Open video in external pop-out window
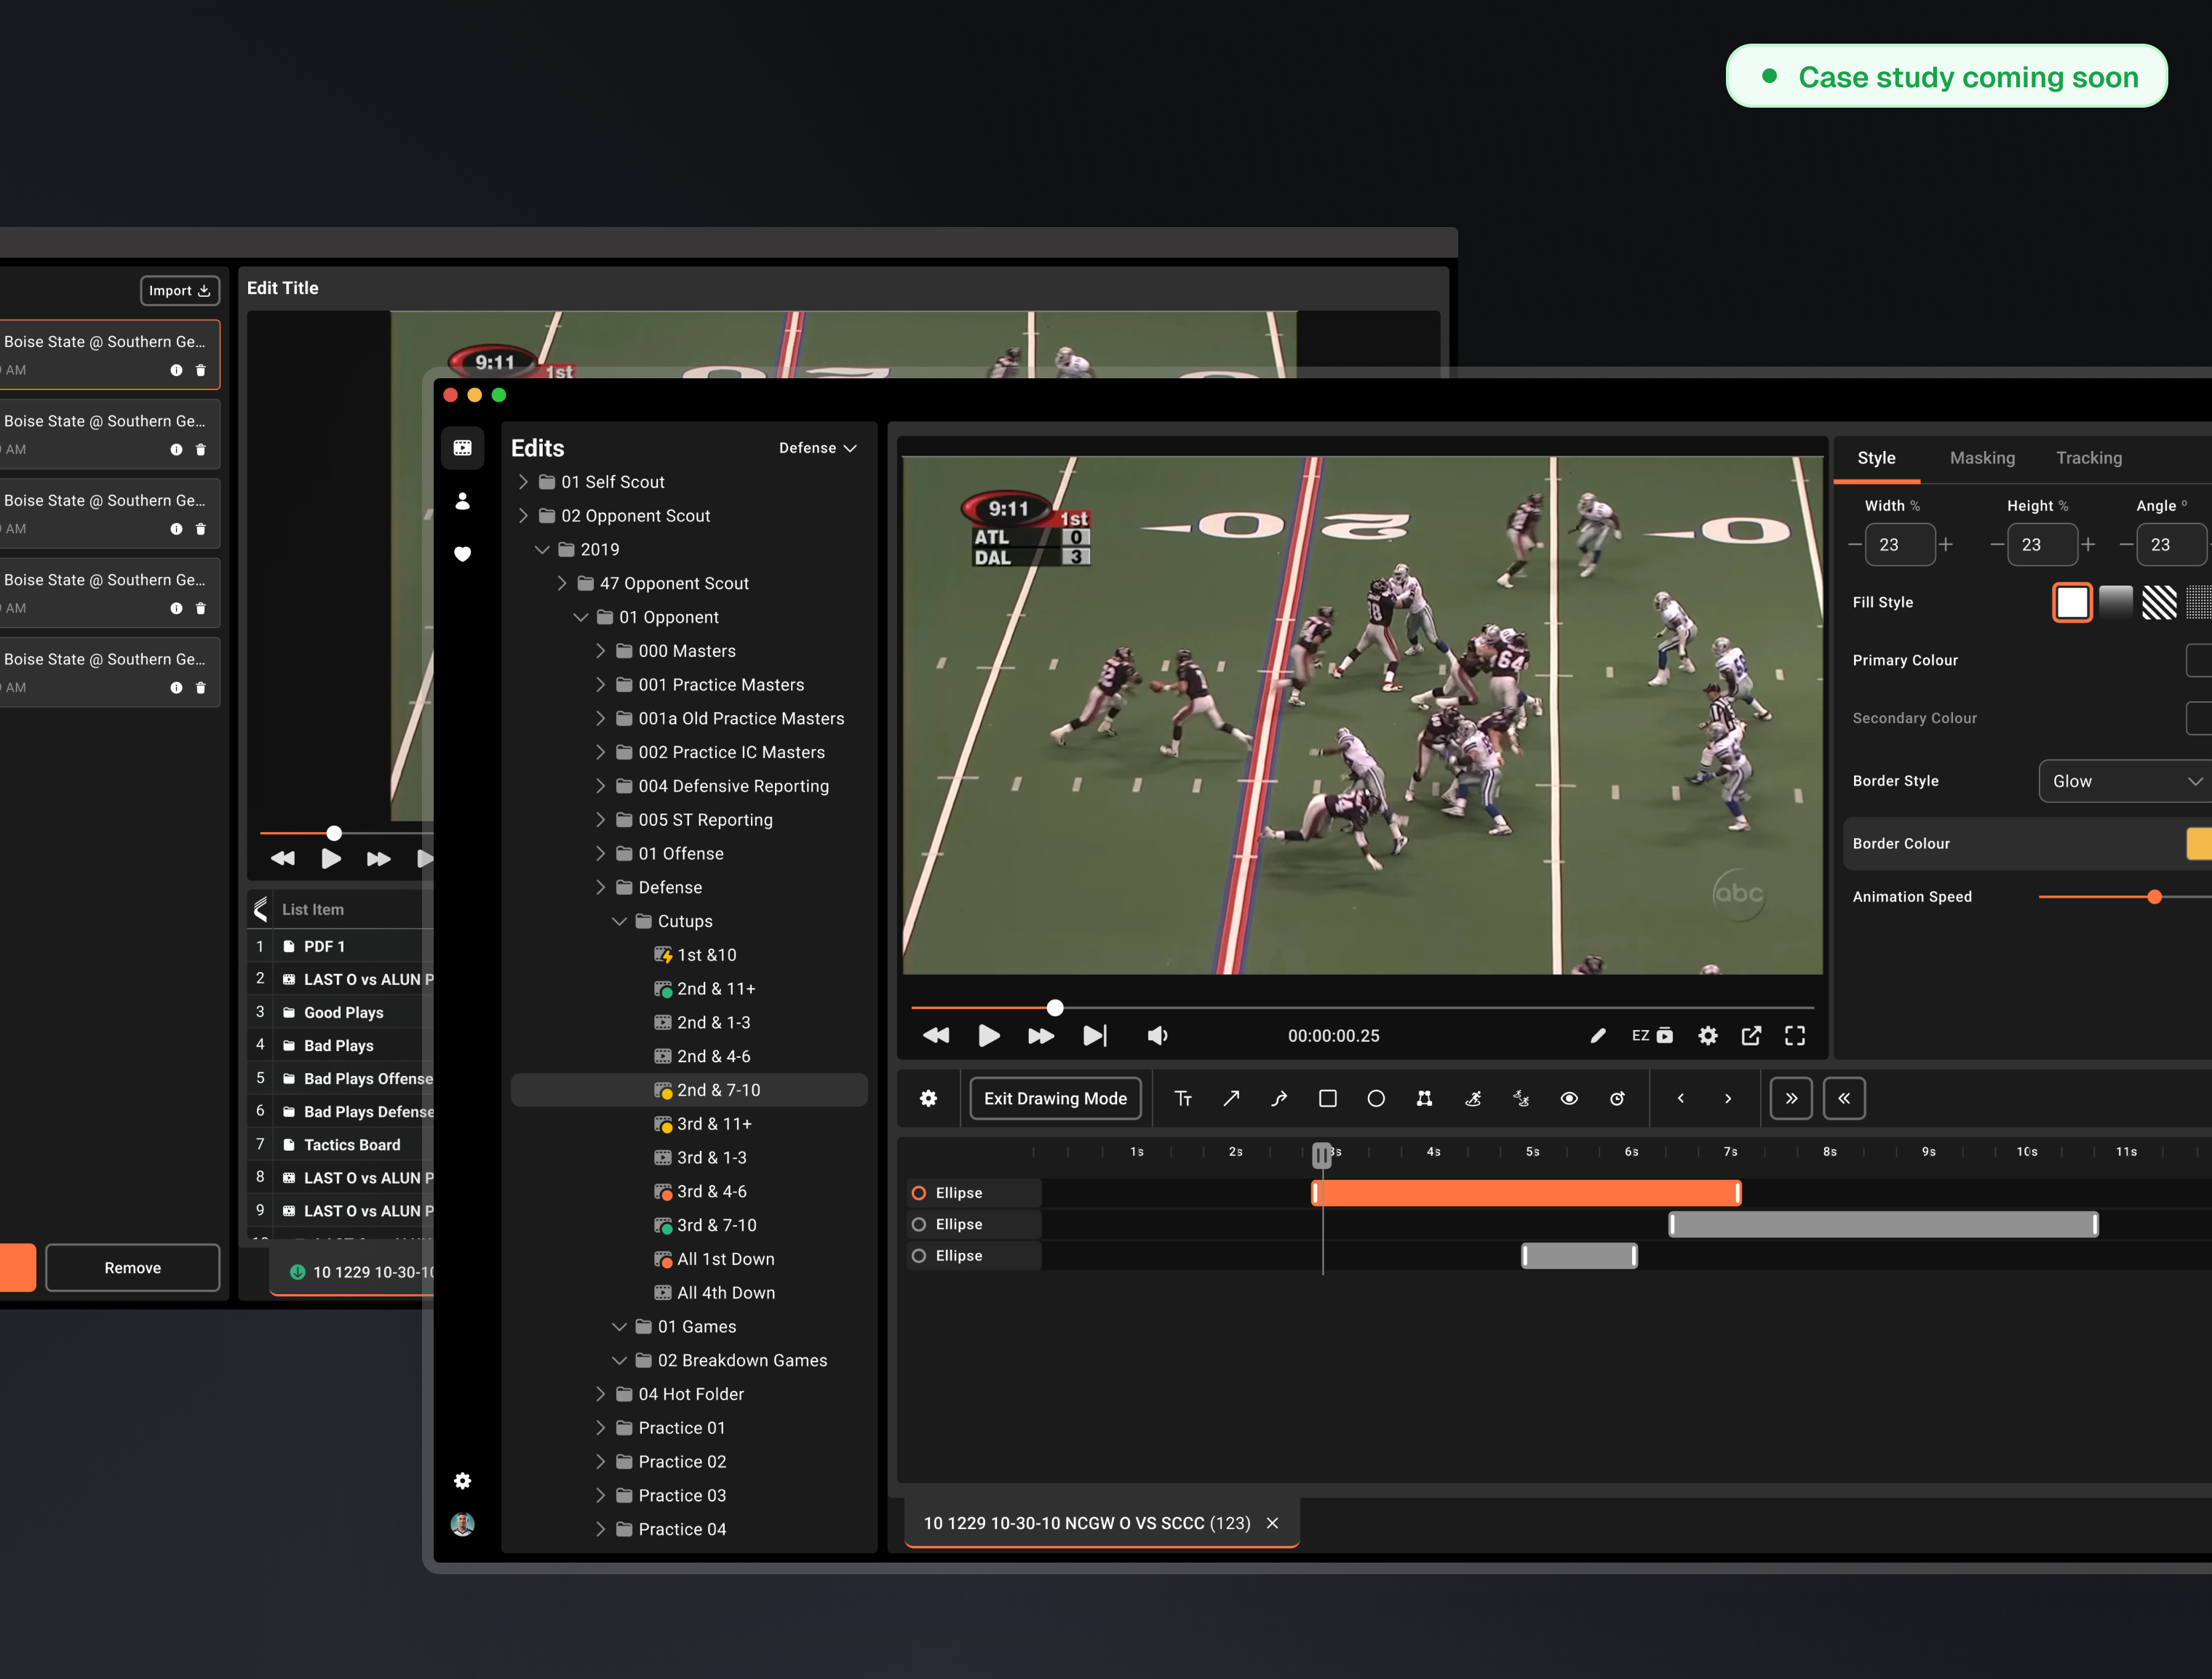Viewport: 2212px width, 1679px height. pyautogui.click(x=1750, y=1035)
